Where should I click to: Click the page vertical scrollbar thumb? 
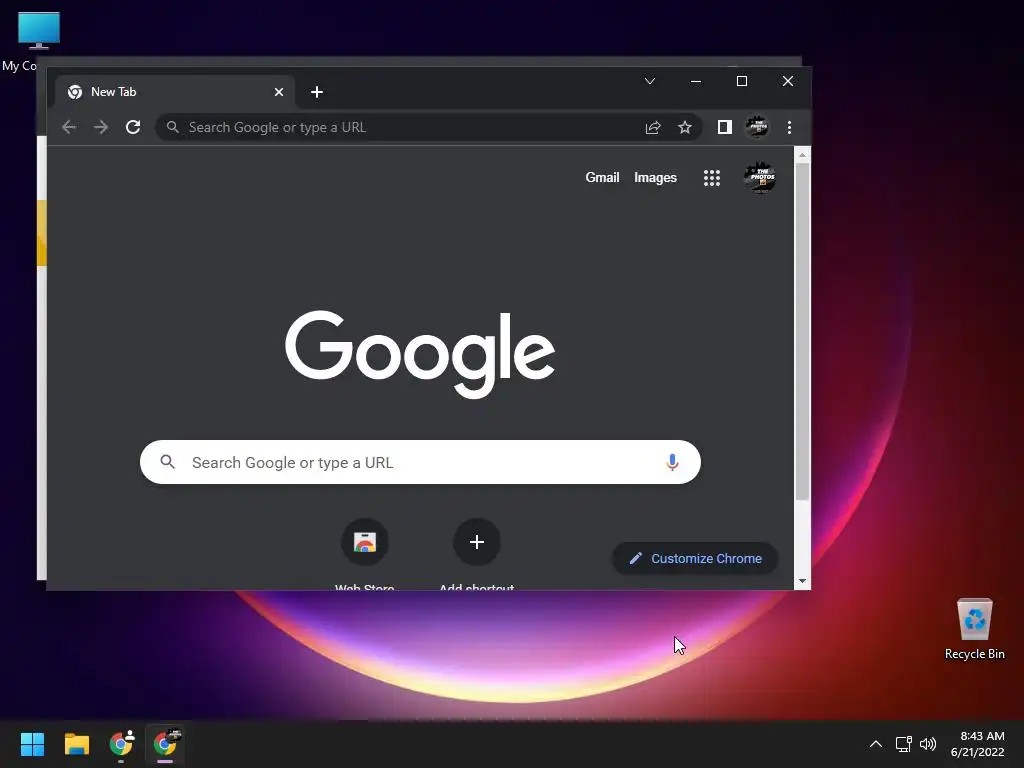tap(802, 332)
